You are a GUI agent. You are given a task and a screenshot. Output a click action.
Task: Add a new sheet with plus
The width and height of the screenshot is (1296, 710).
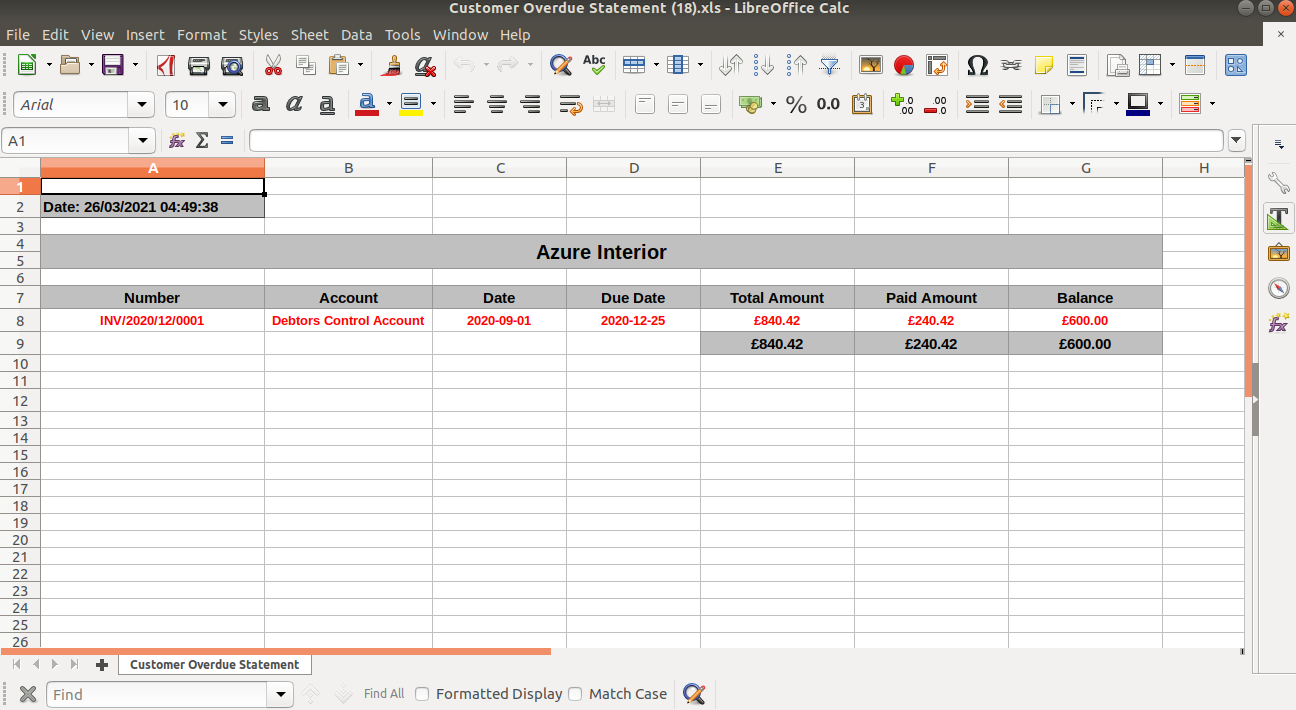pos(101,664)
